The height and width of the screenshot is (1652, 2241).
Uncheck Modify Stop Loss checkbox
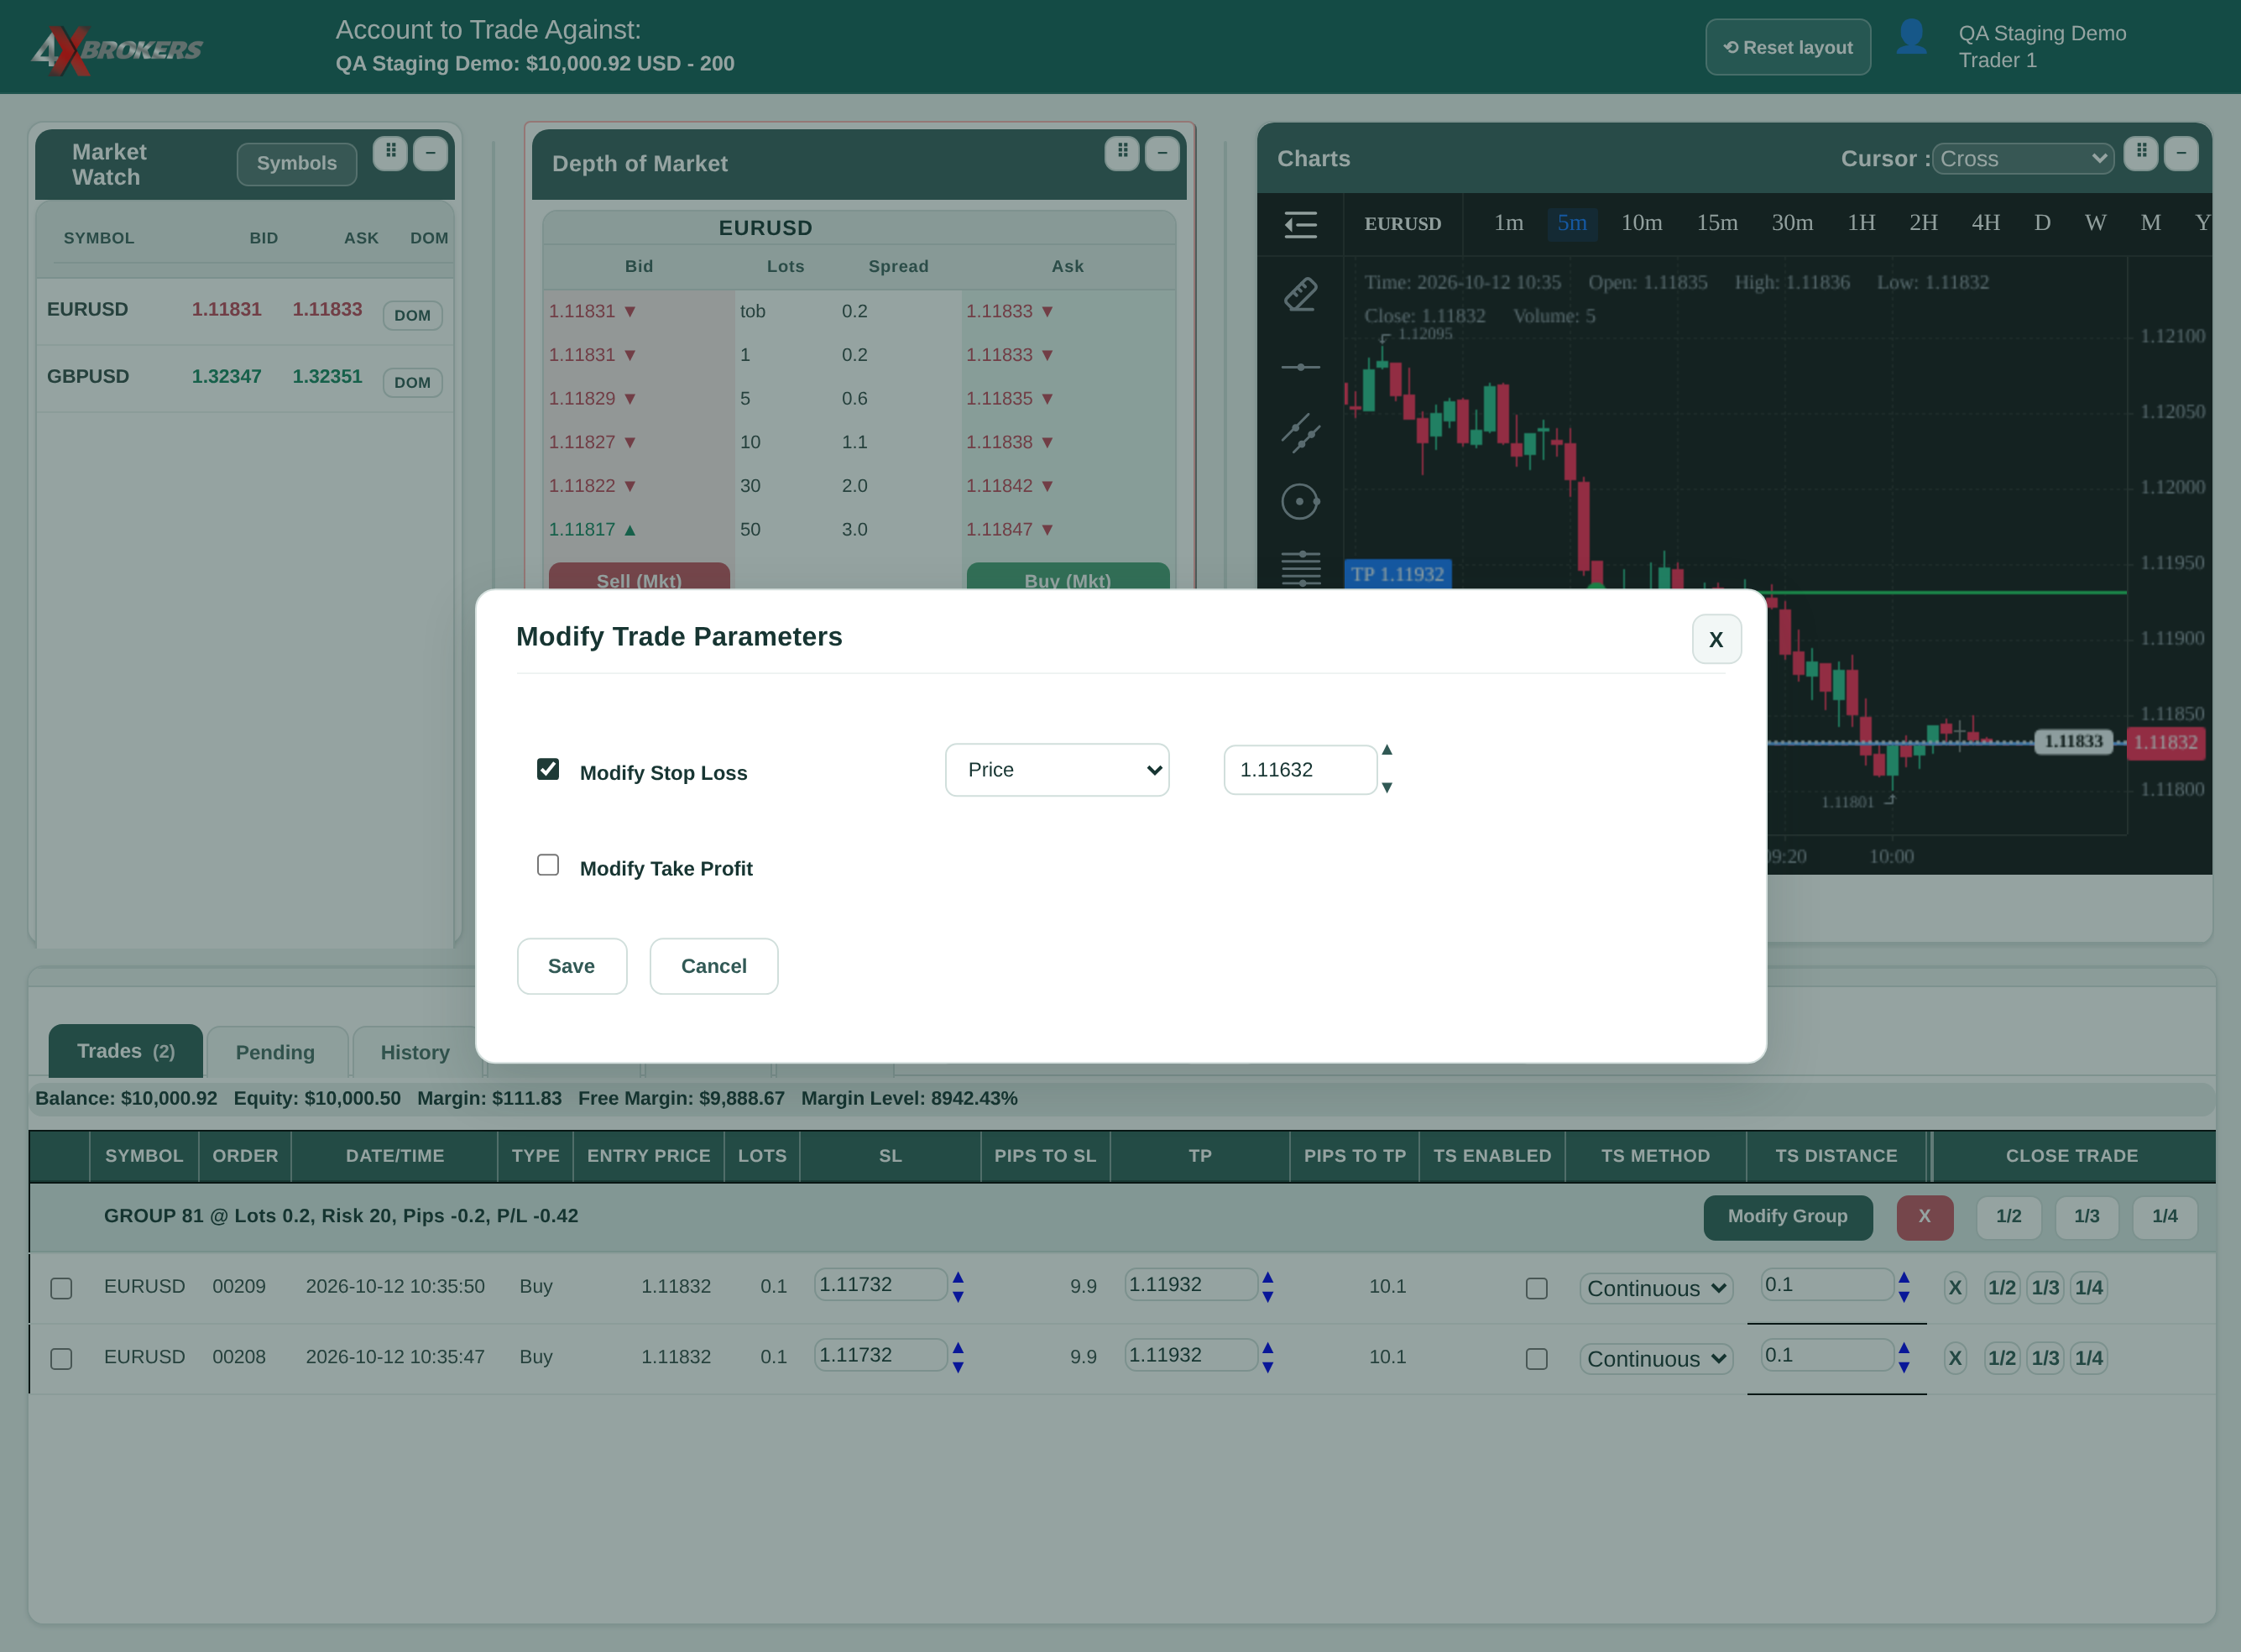pyautogui.click(x=548, y=769)
